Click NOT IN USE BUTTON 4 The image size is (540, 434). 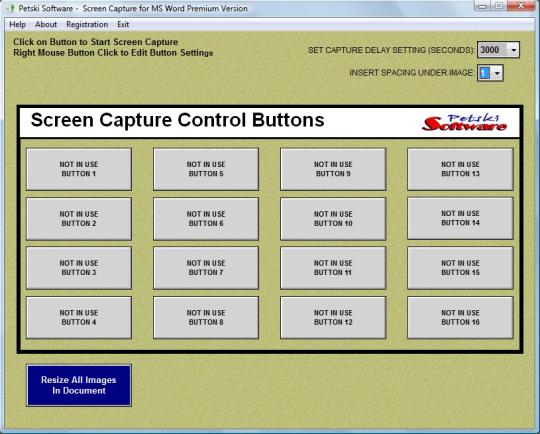click(x=79, y=318)
